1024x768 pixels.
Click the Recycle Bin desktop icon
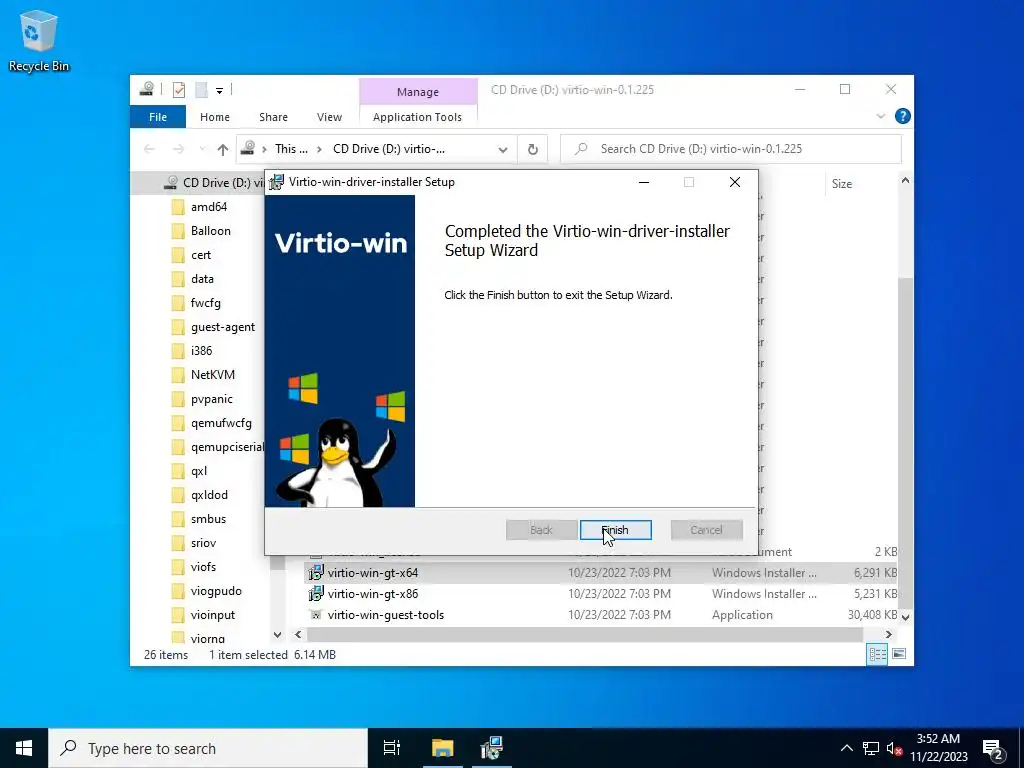[x=39, y=41]
